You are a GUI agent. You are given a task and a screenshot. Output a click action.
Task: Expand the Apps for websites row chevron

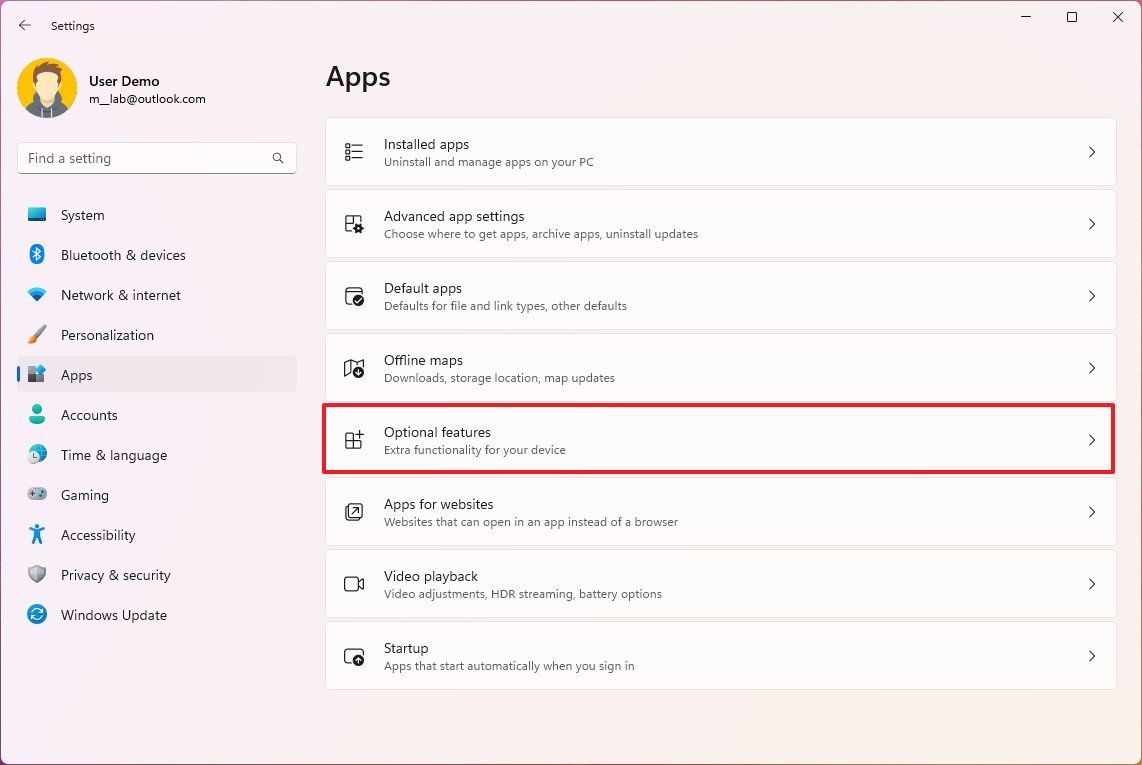[x=1092, y=511]
